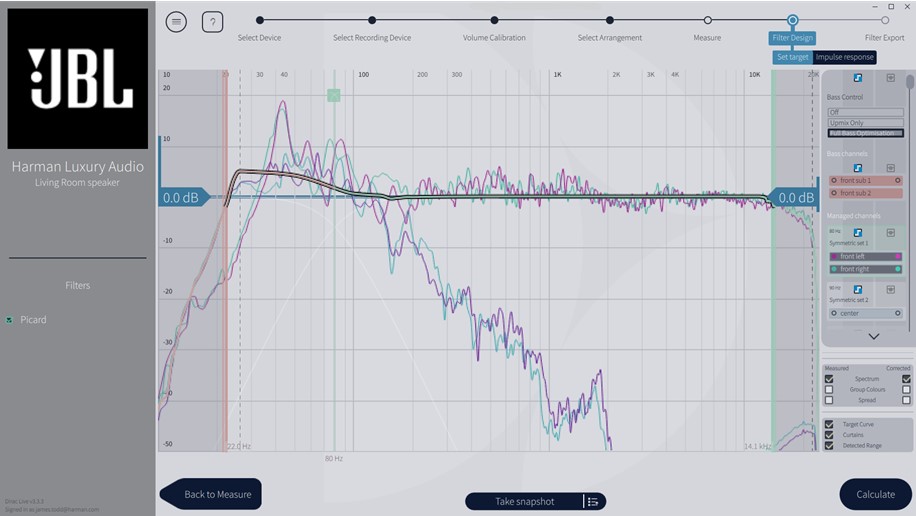This screenshot has height=516, width=916.
Task: Toggle the Detected Range checkbox
Action: click(x=829, y=445)
